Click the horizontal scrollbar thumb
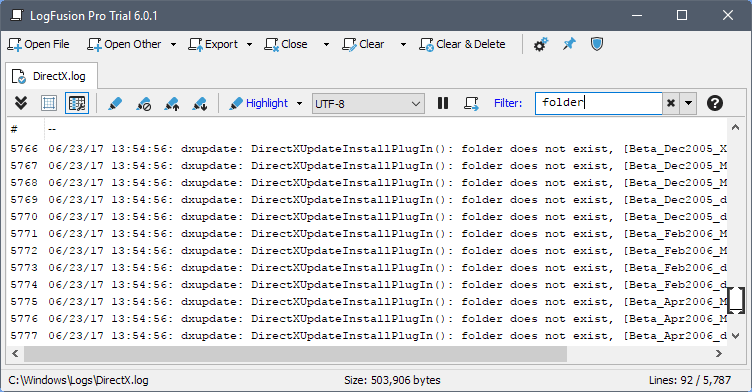This screenshot has width=752, height=392. pos(295,354)
